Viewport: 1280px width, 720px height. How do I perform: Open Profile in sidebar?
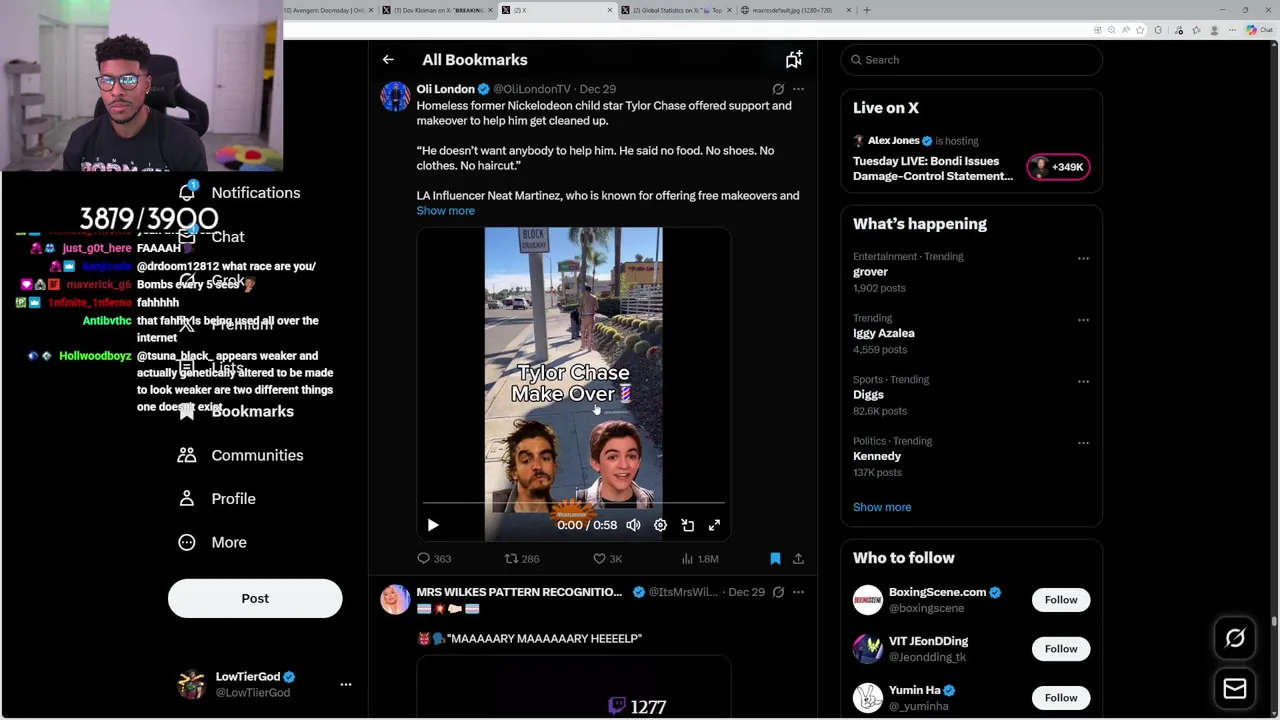(216, 499)
